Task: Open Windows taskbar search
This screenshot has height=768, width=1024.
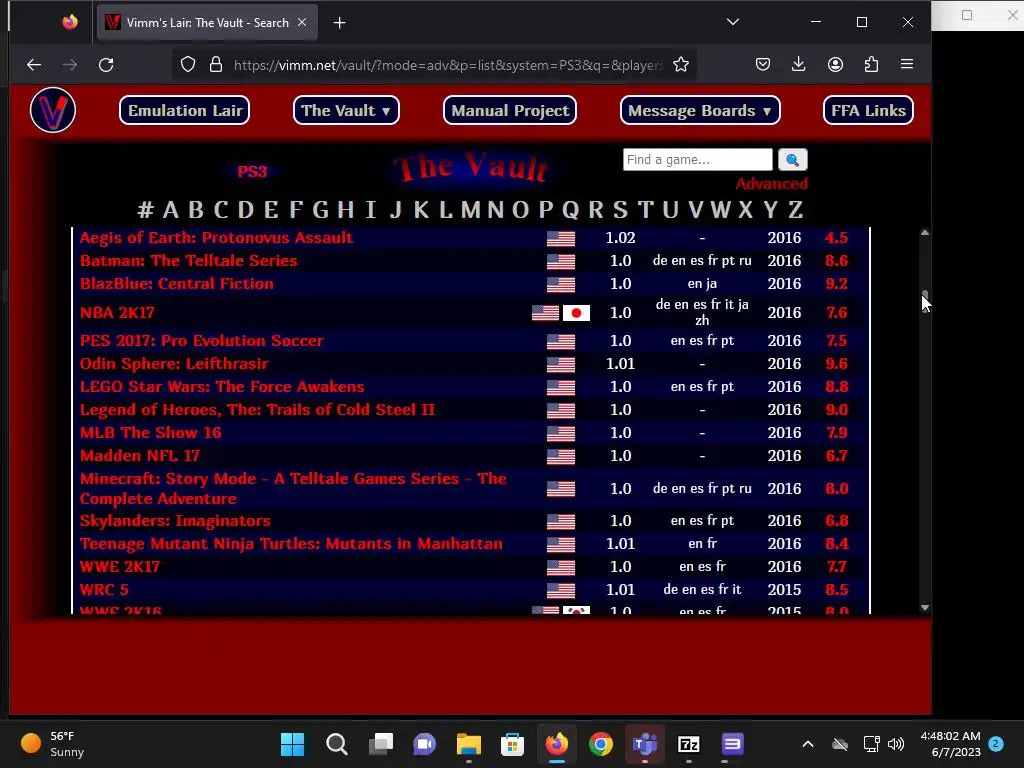Action: pos(337,744)
